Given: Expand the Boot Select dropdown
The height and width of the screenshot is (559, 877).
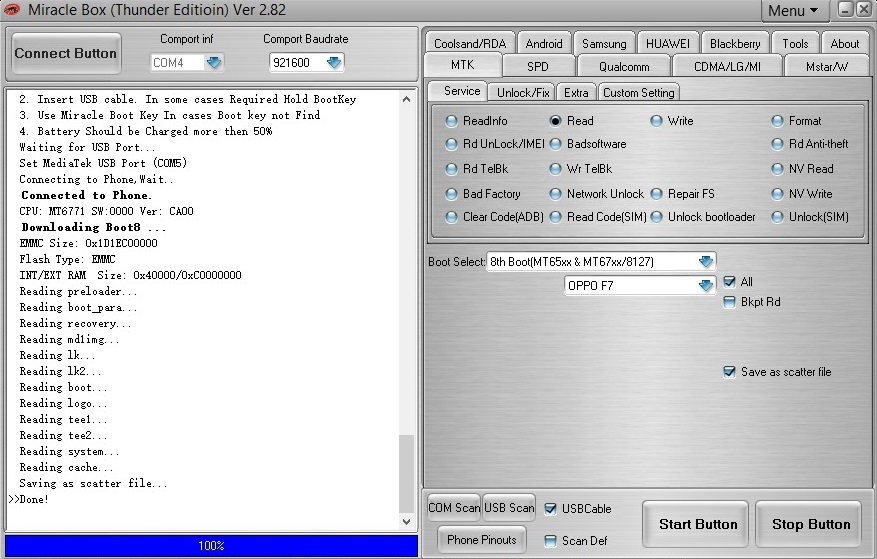Looking at the screenshot, I should point(706,261).
